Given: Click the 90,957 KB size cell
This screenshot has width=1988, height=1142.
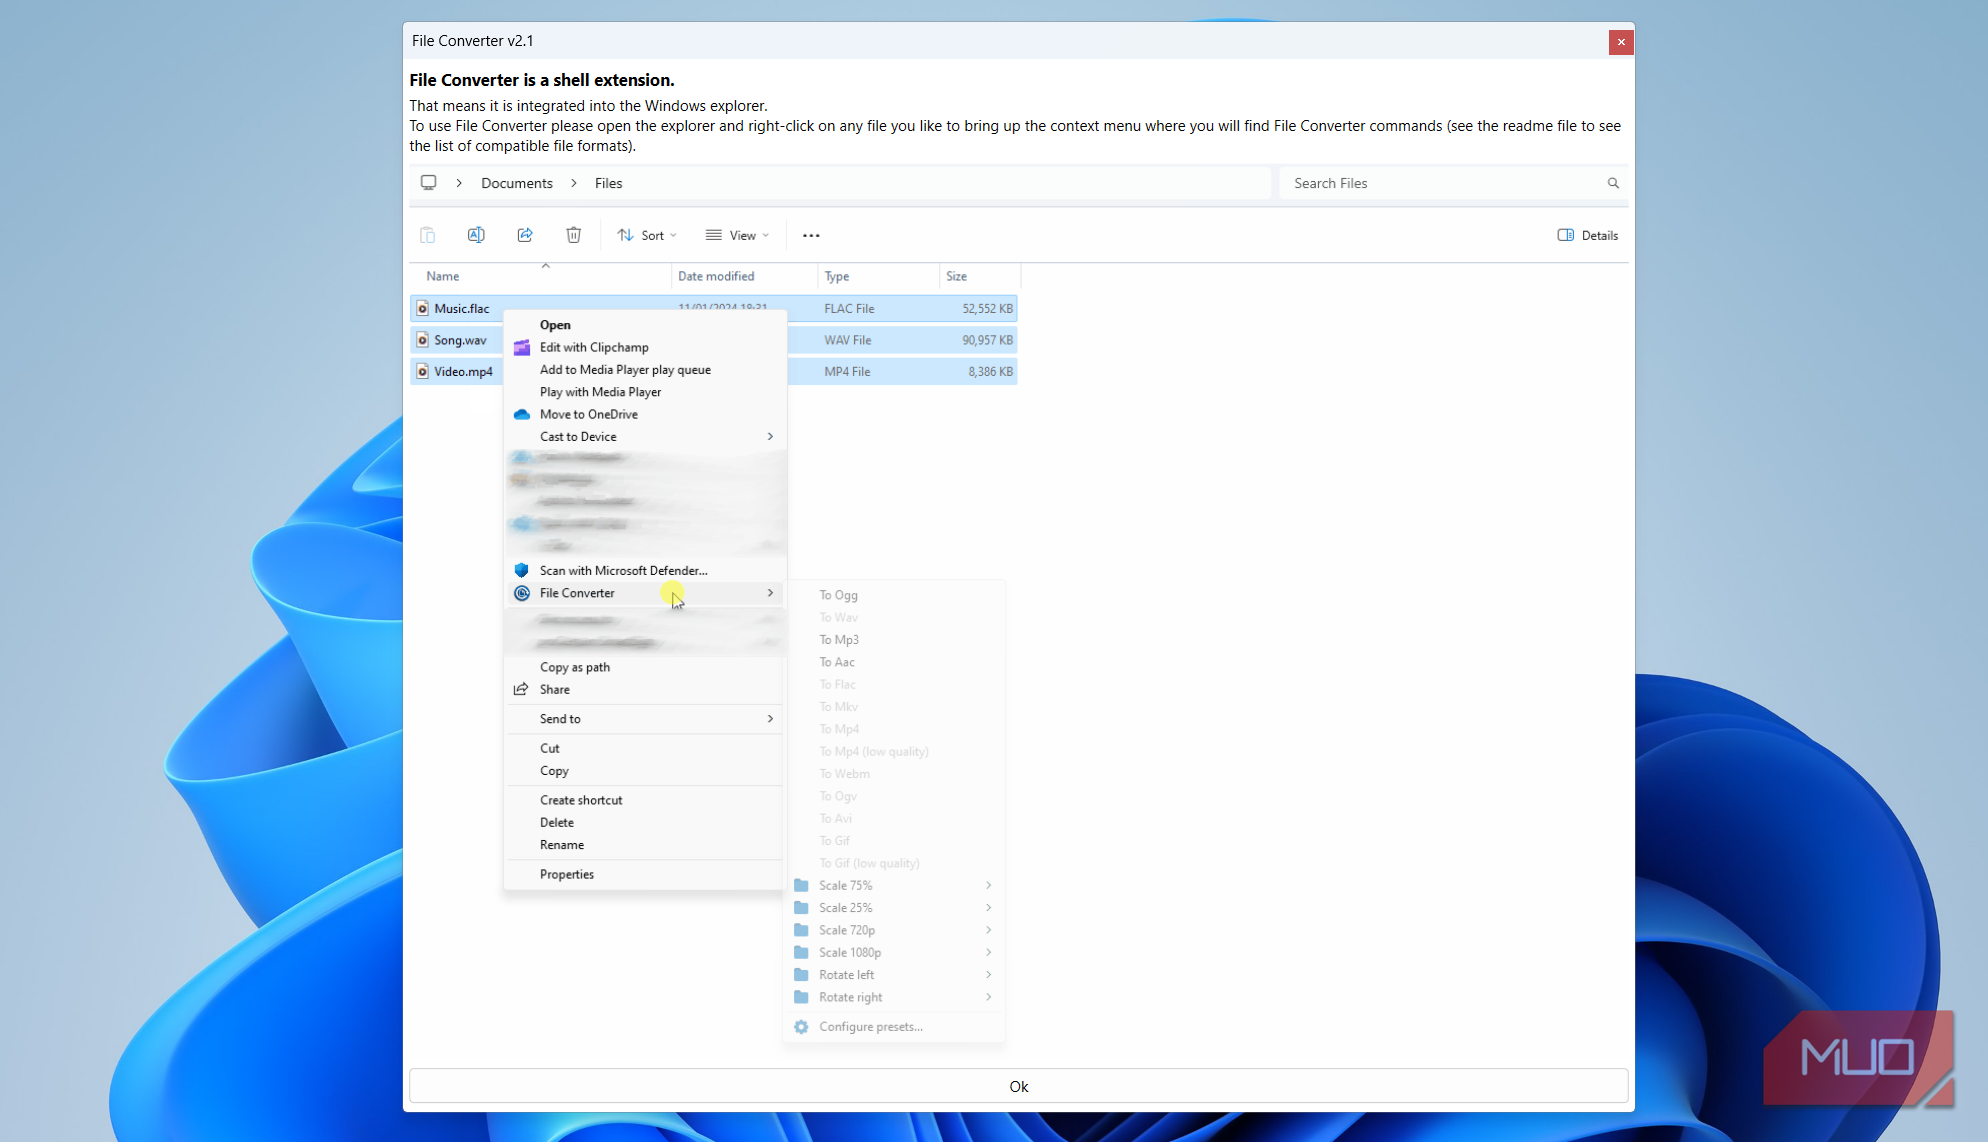Looking at the screenshot, I should tap(987, 340).
